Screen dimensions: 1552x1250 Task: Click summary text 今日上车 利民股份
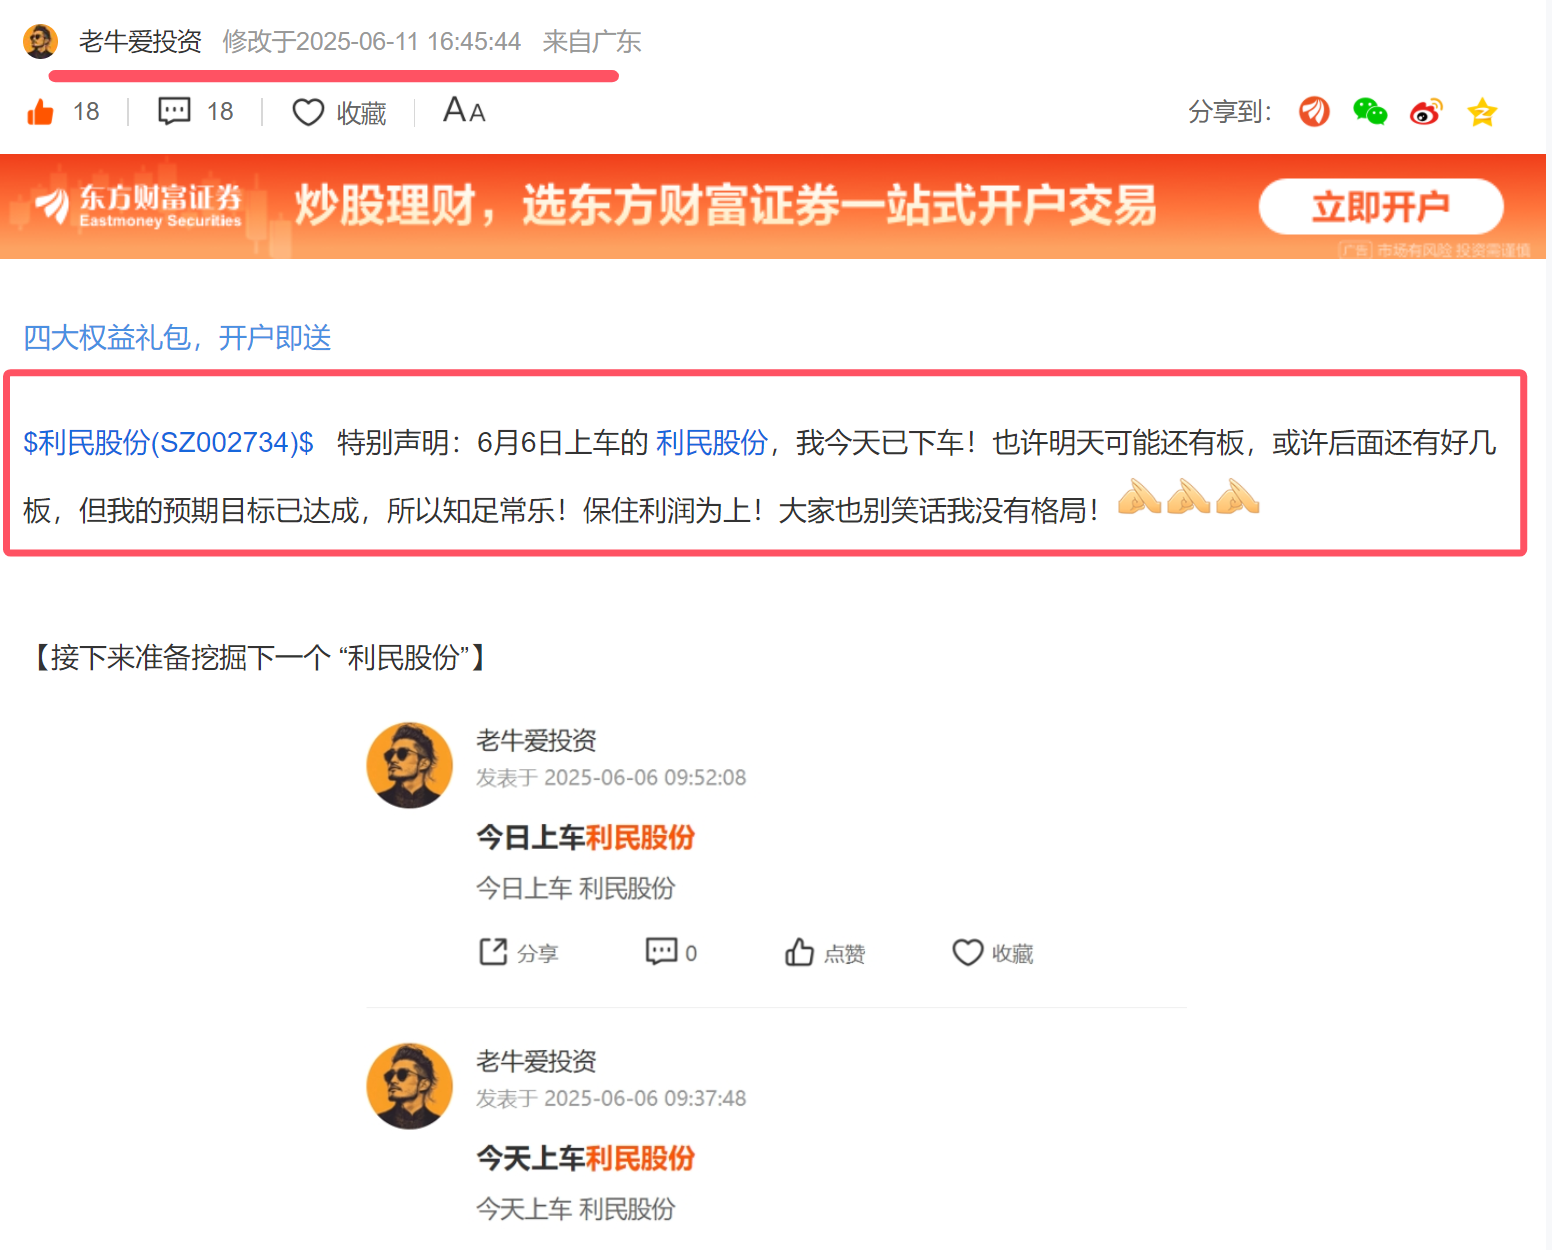click(575, 888)
